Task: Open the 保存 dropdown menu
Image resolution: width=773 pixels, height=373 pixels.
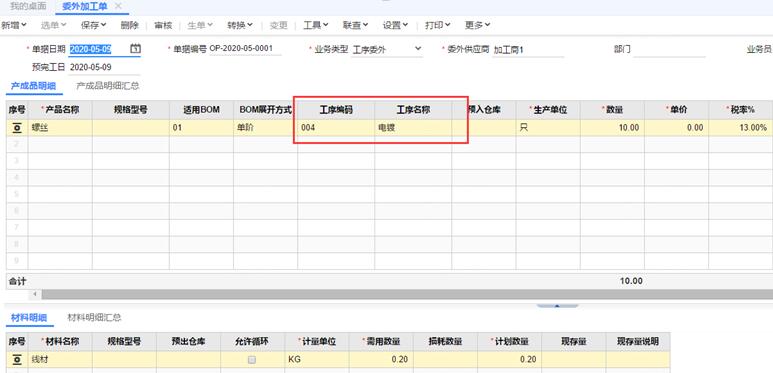Action: (94, 25)
